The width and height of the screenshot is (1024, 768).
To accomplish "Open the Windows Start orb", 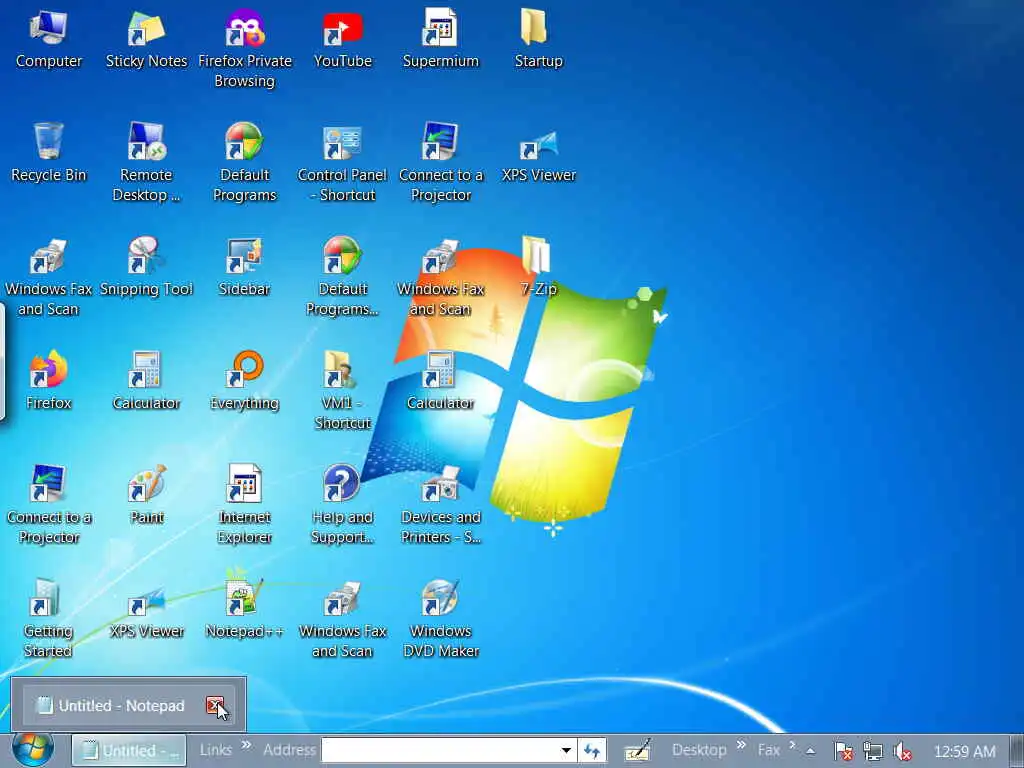I will 33,750.
